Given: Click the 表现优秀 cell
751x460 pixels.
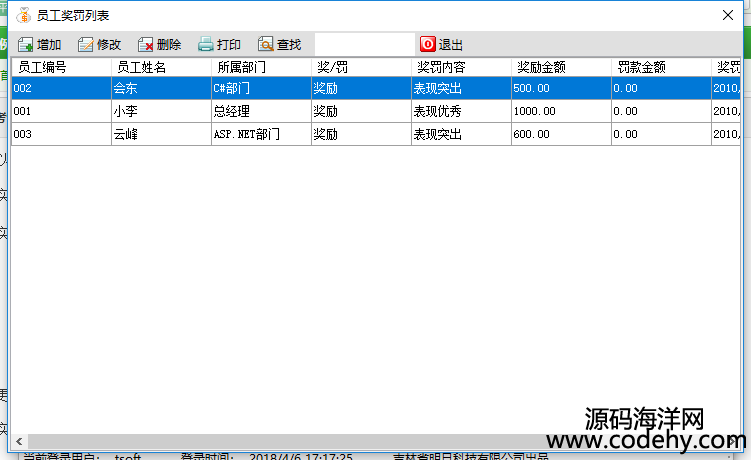Looking at the screenshot, I should [x=462, y=111].
